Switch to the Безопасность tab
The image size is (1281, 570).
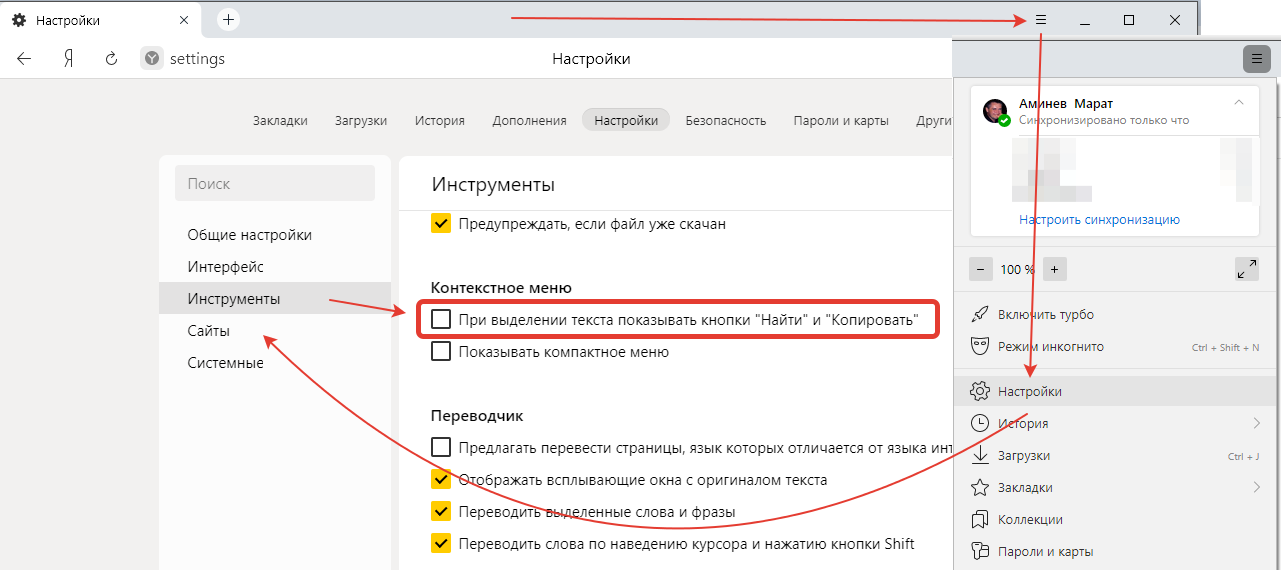(726, 120)
